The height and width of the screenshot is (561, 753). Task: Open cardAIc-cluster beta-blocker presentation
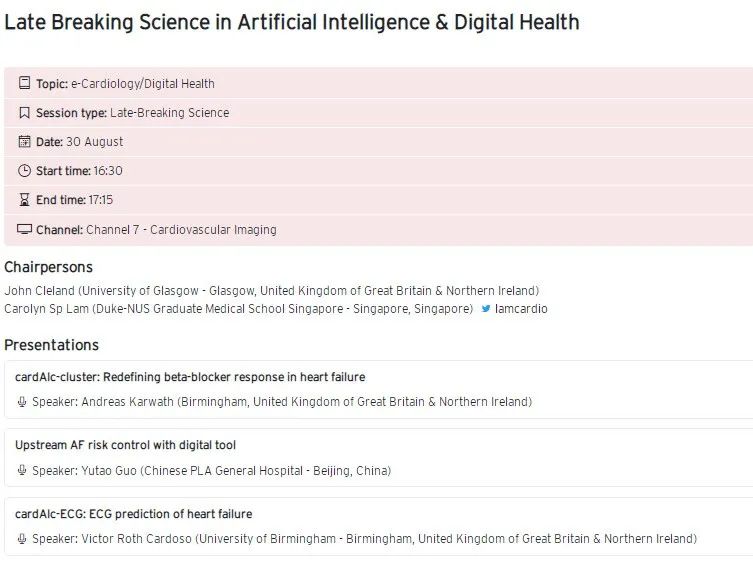[190, 377]
